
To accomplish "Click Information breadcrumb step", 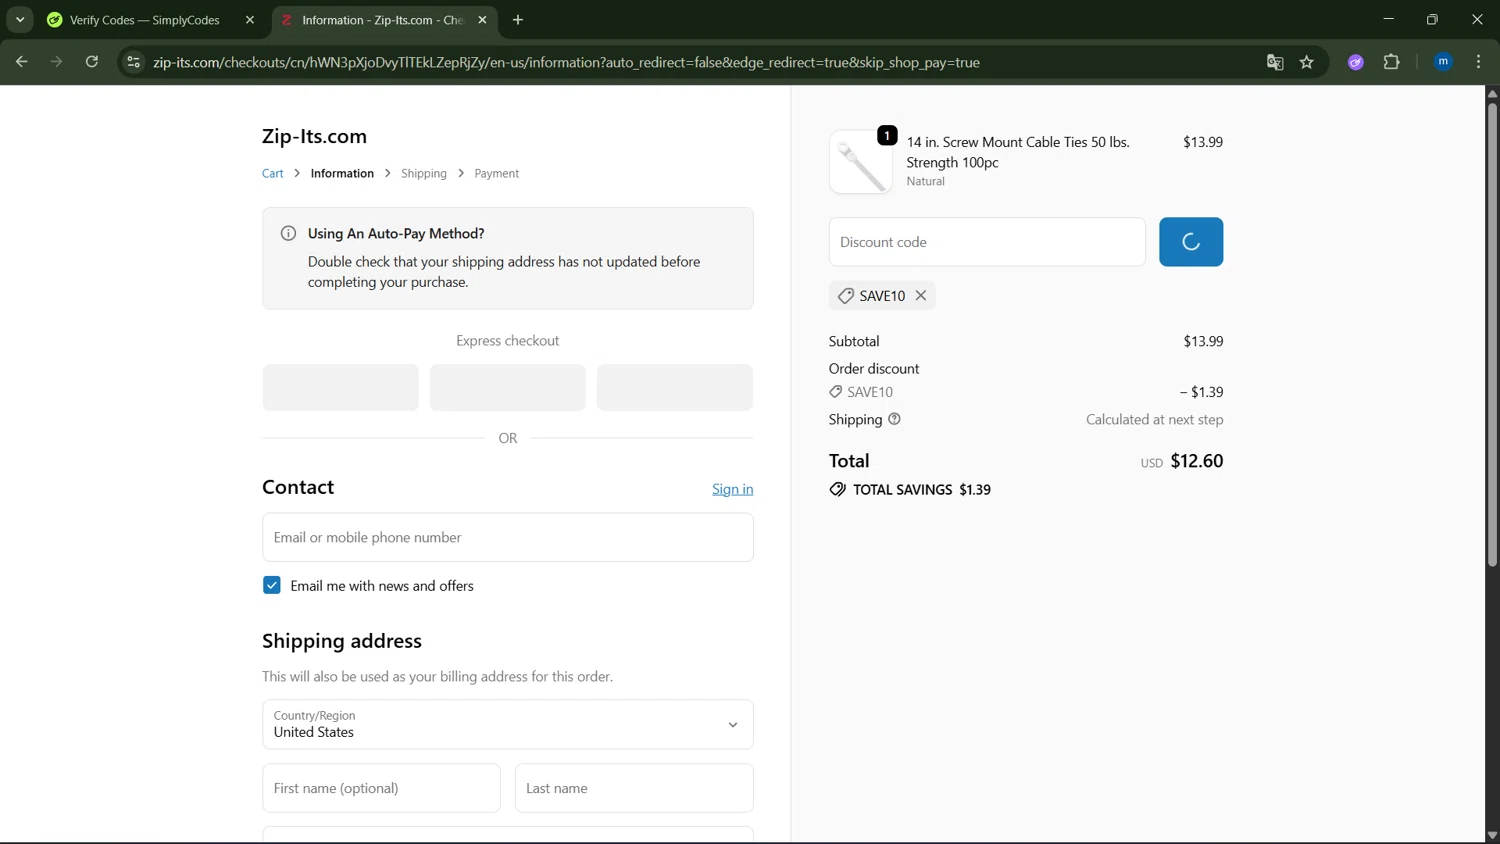I will click(342, 173).
